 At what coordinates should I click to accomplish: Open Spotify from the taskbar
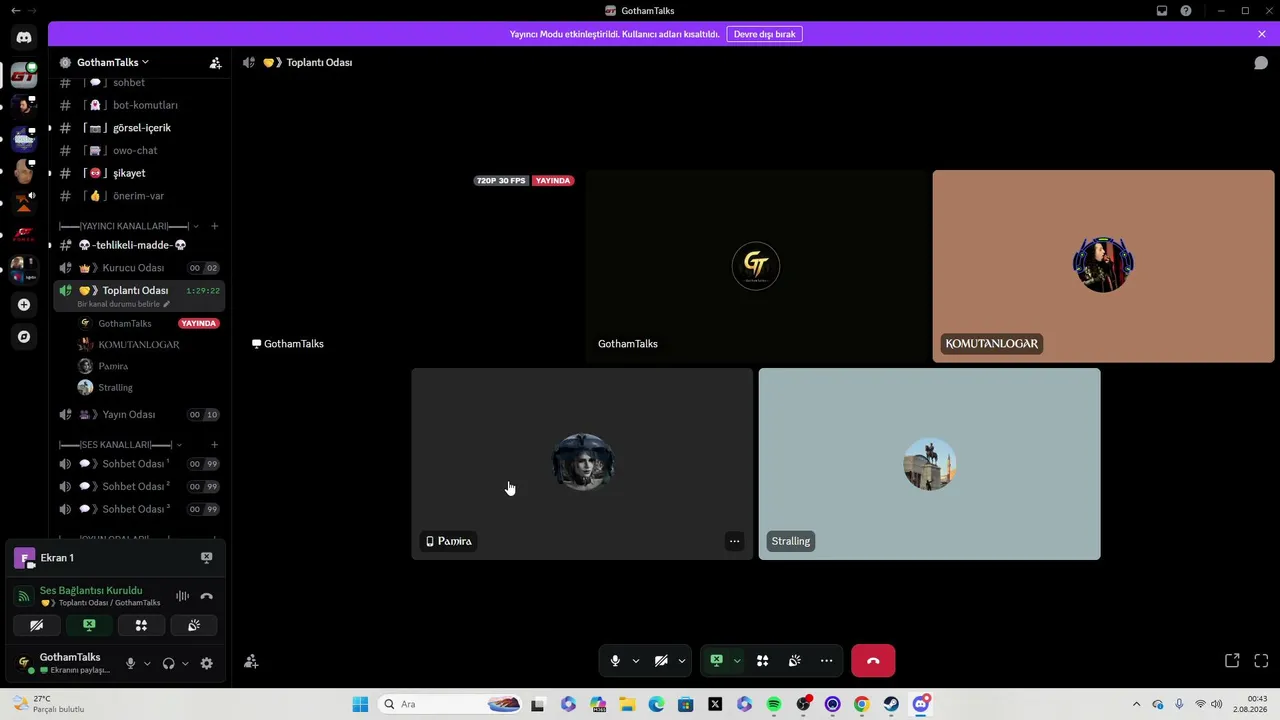[x=774, y=704]
